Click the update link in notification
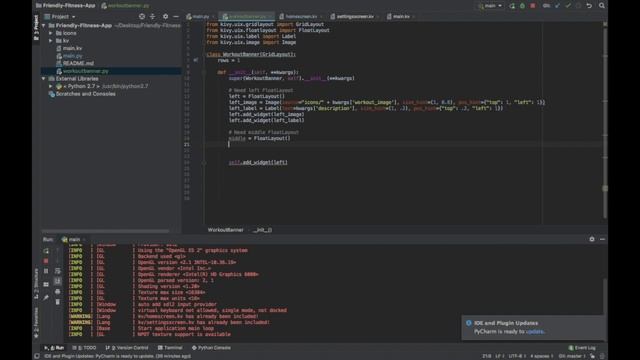Viewport: 640px width, 360px height. coord(535,331)
